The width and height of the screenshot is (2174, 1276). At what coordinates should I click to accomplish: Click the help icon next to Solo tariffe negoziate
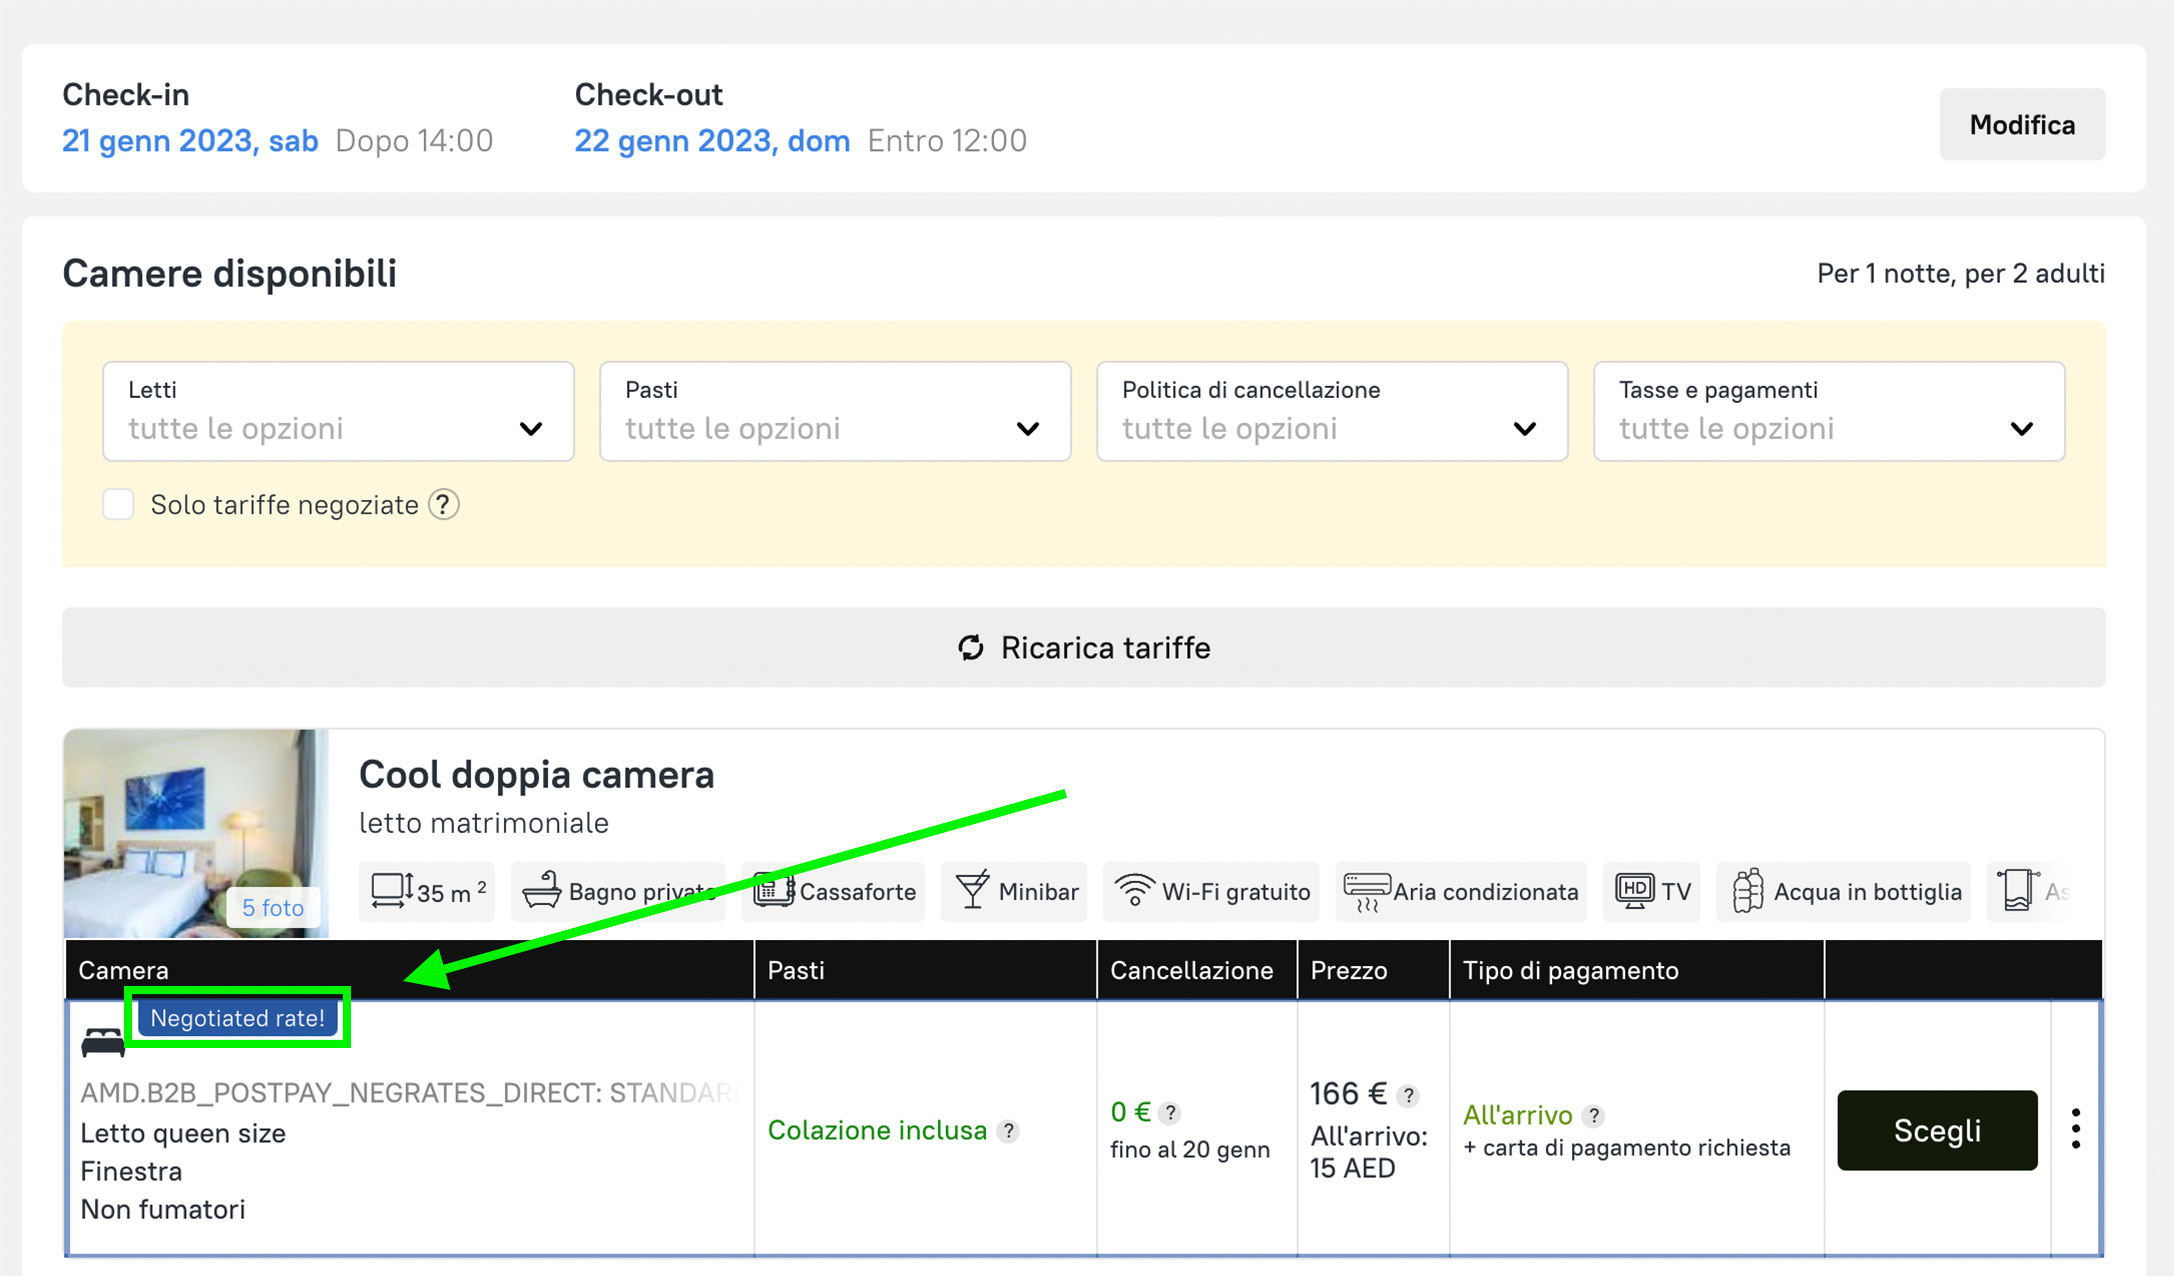pyautogui.click(x=443, y=505)
